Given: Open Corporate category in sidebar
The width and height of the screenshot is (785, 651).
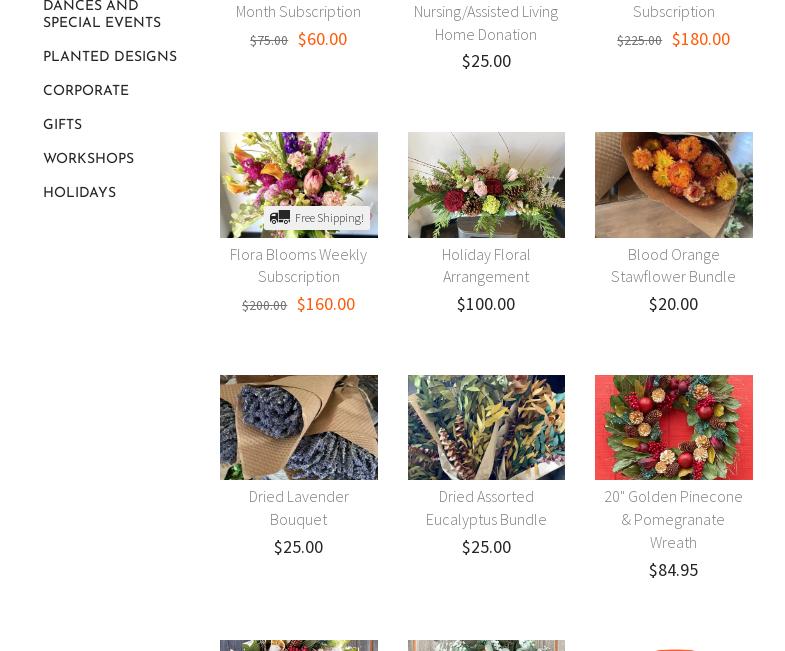Looking at the screenshot, I should point(86,91).
